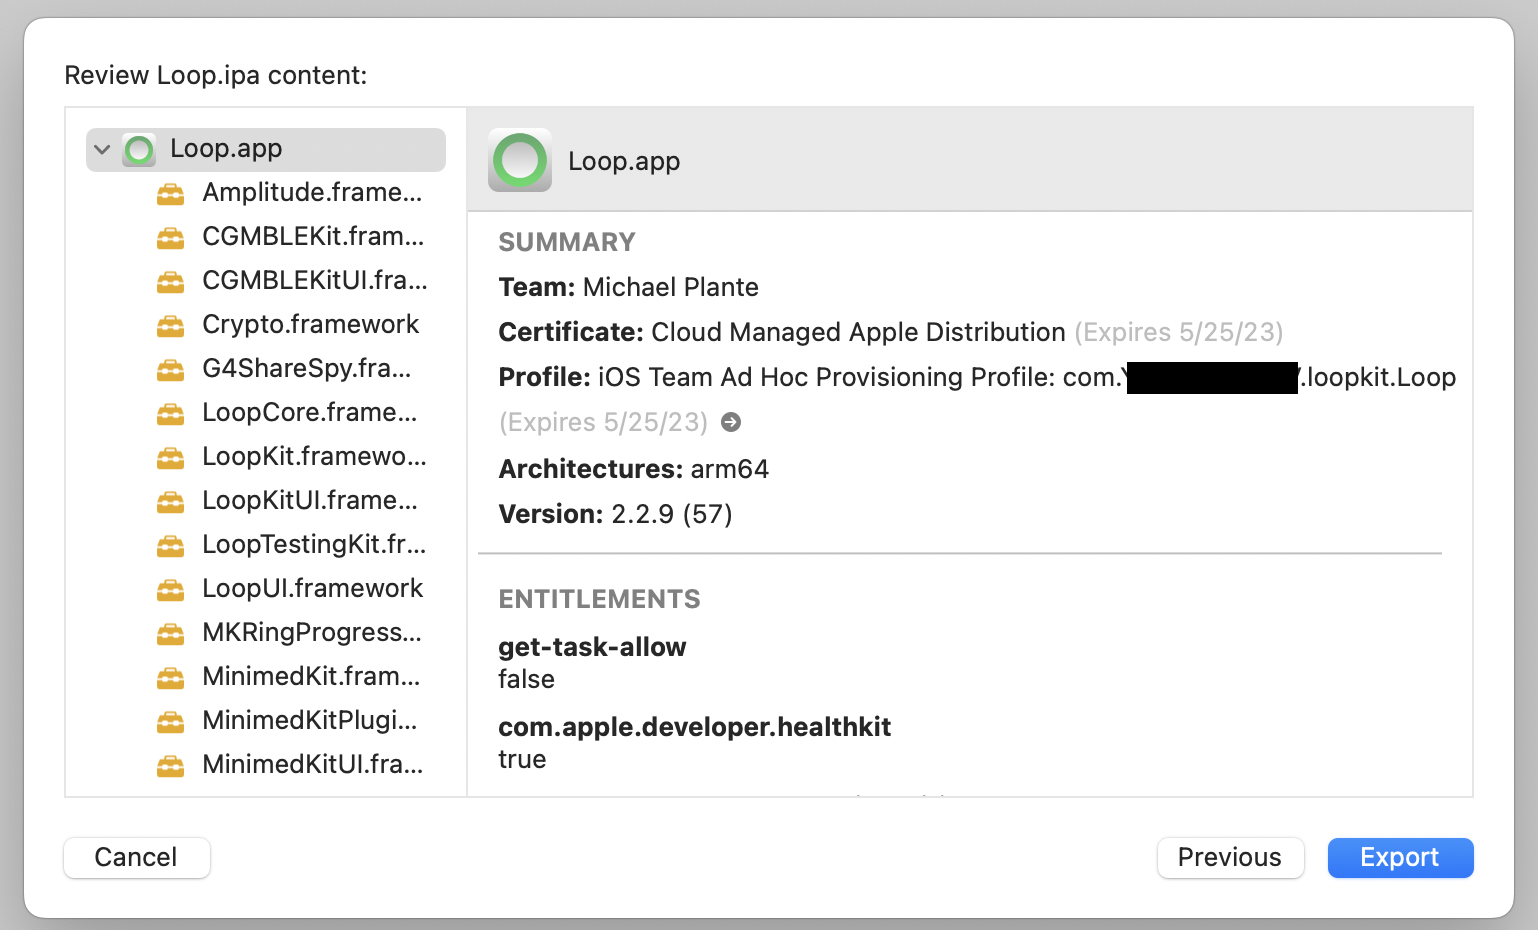This screenshot has width=1538, height=930.
Task: Select Loop.app name in the tree
Action: 226,149
